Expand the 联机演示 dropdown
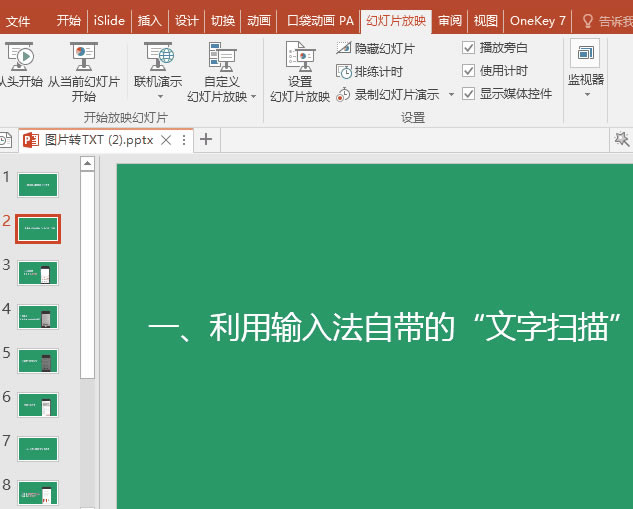The image size is (633, 509). click(x=157, y=97)
